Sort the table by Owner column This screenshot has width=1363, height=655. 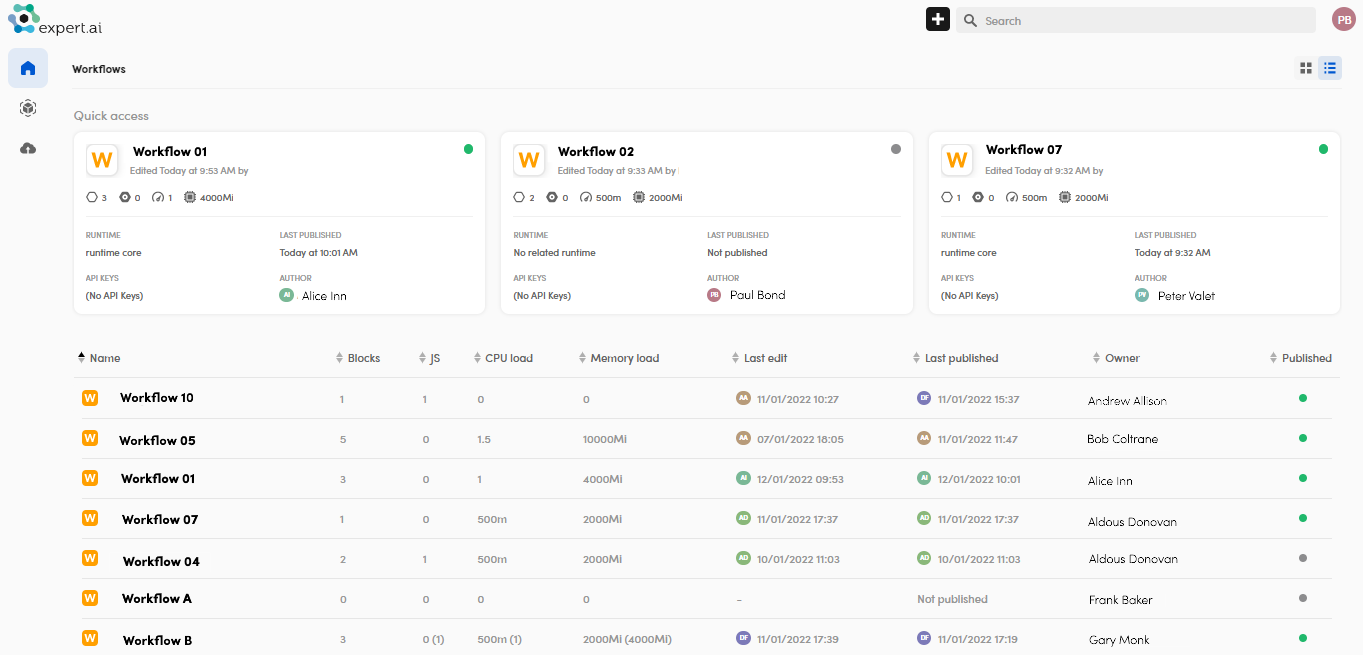coord(1121,358)
